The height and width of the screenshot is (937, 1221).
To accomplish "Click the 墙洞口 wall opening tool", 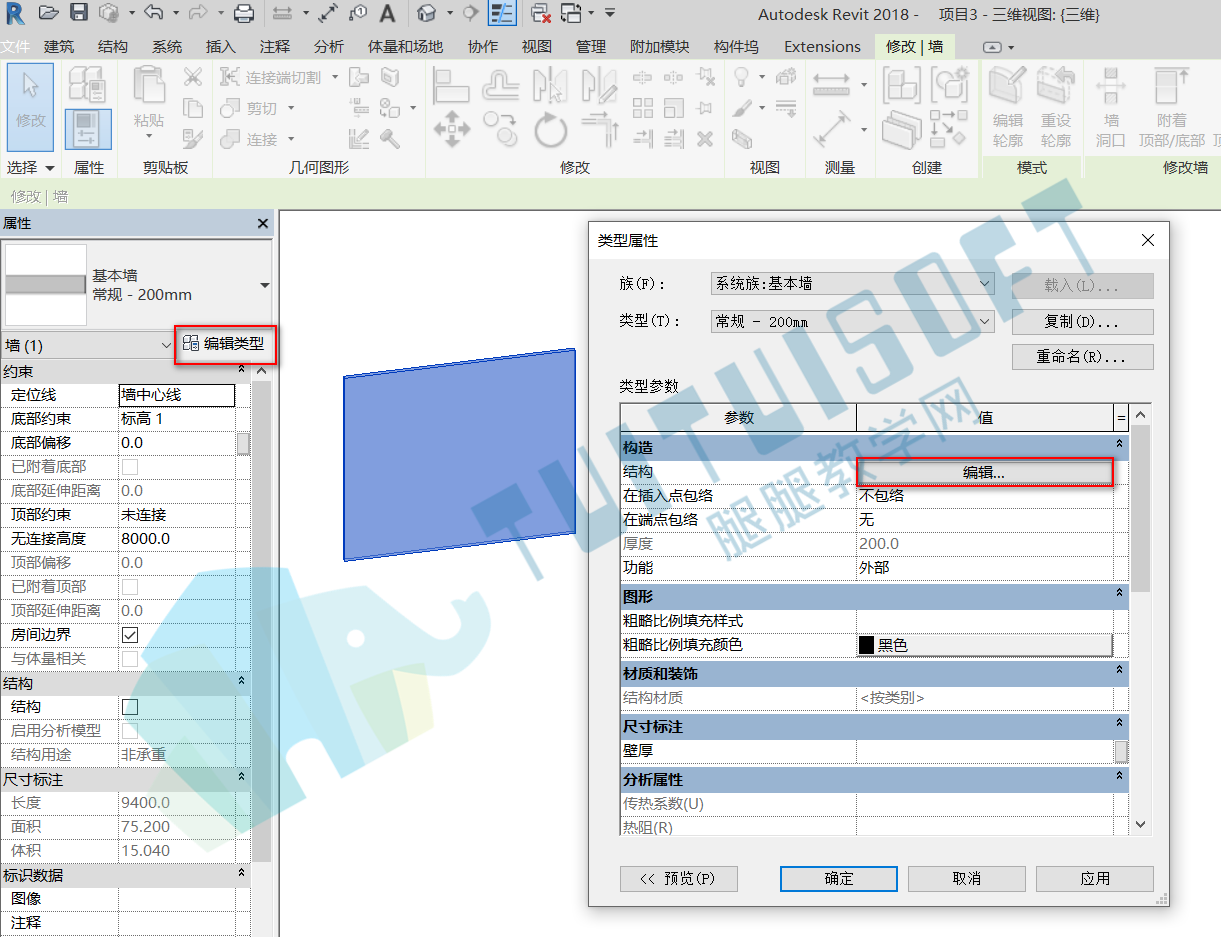I will tap(1111, 108).
